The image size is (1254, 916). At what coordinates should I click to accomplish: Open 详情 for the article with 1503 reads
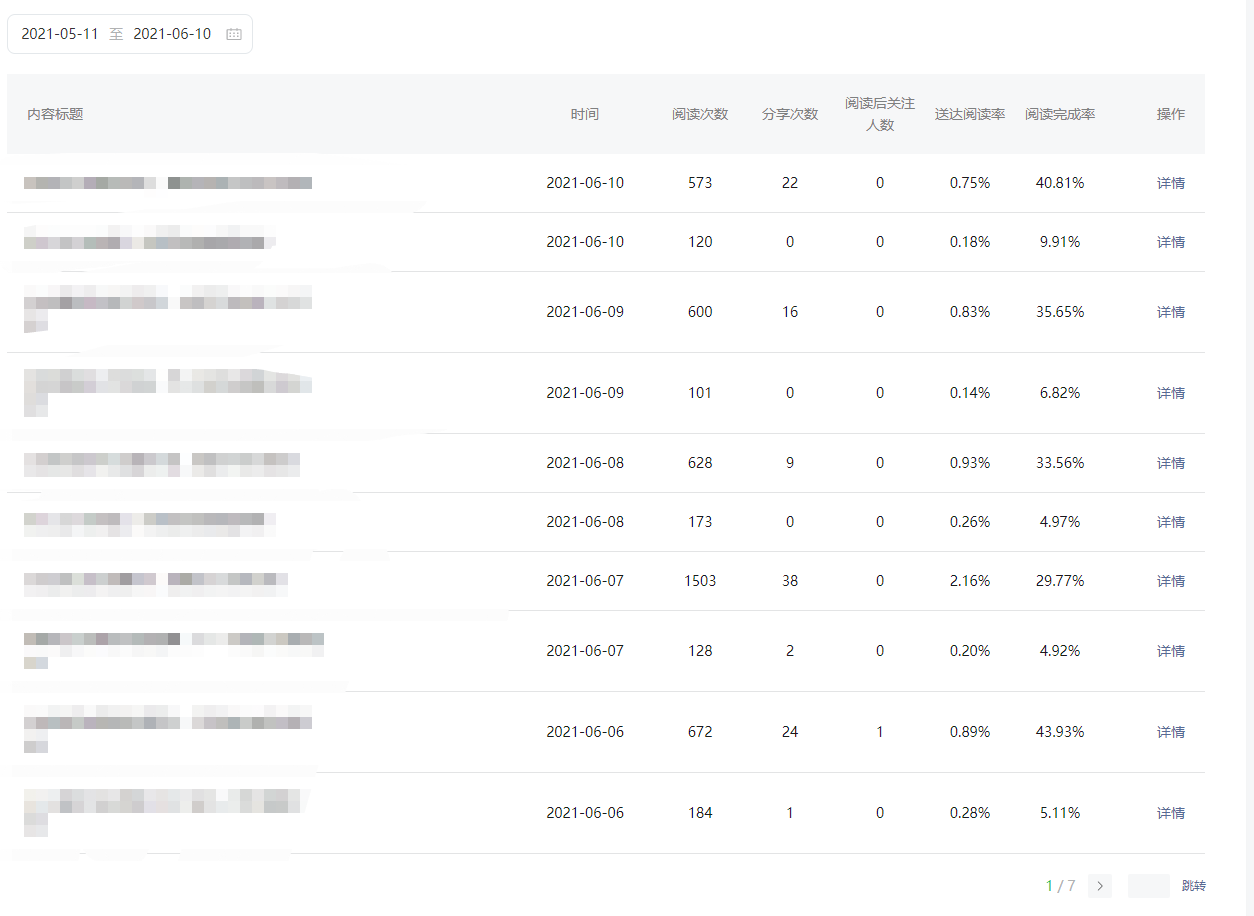[x=1170, y=581]
